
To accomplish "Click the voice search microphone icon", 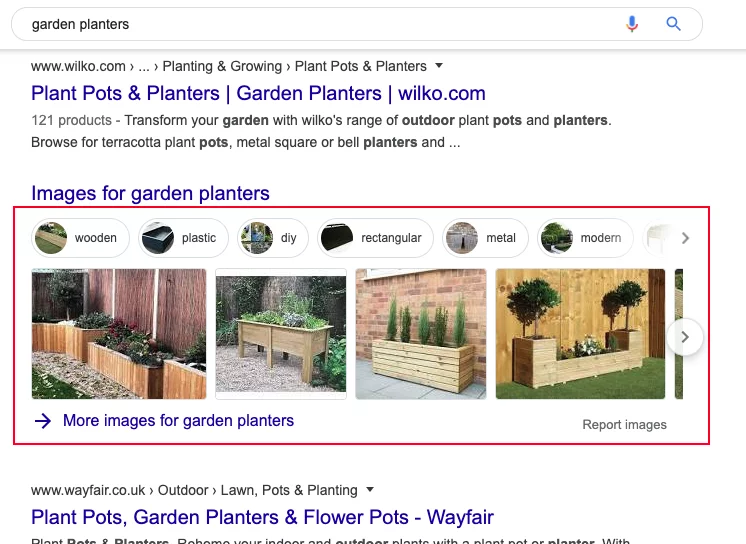I will [632, 23].
